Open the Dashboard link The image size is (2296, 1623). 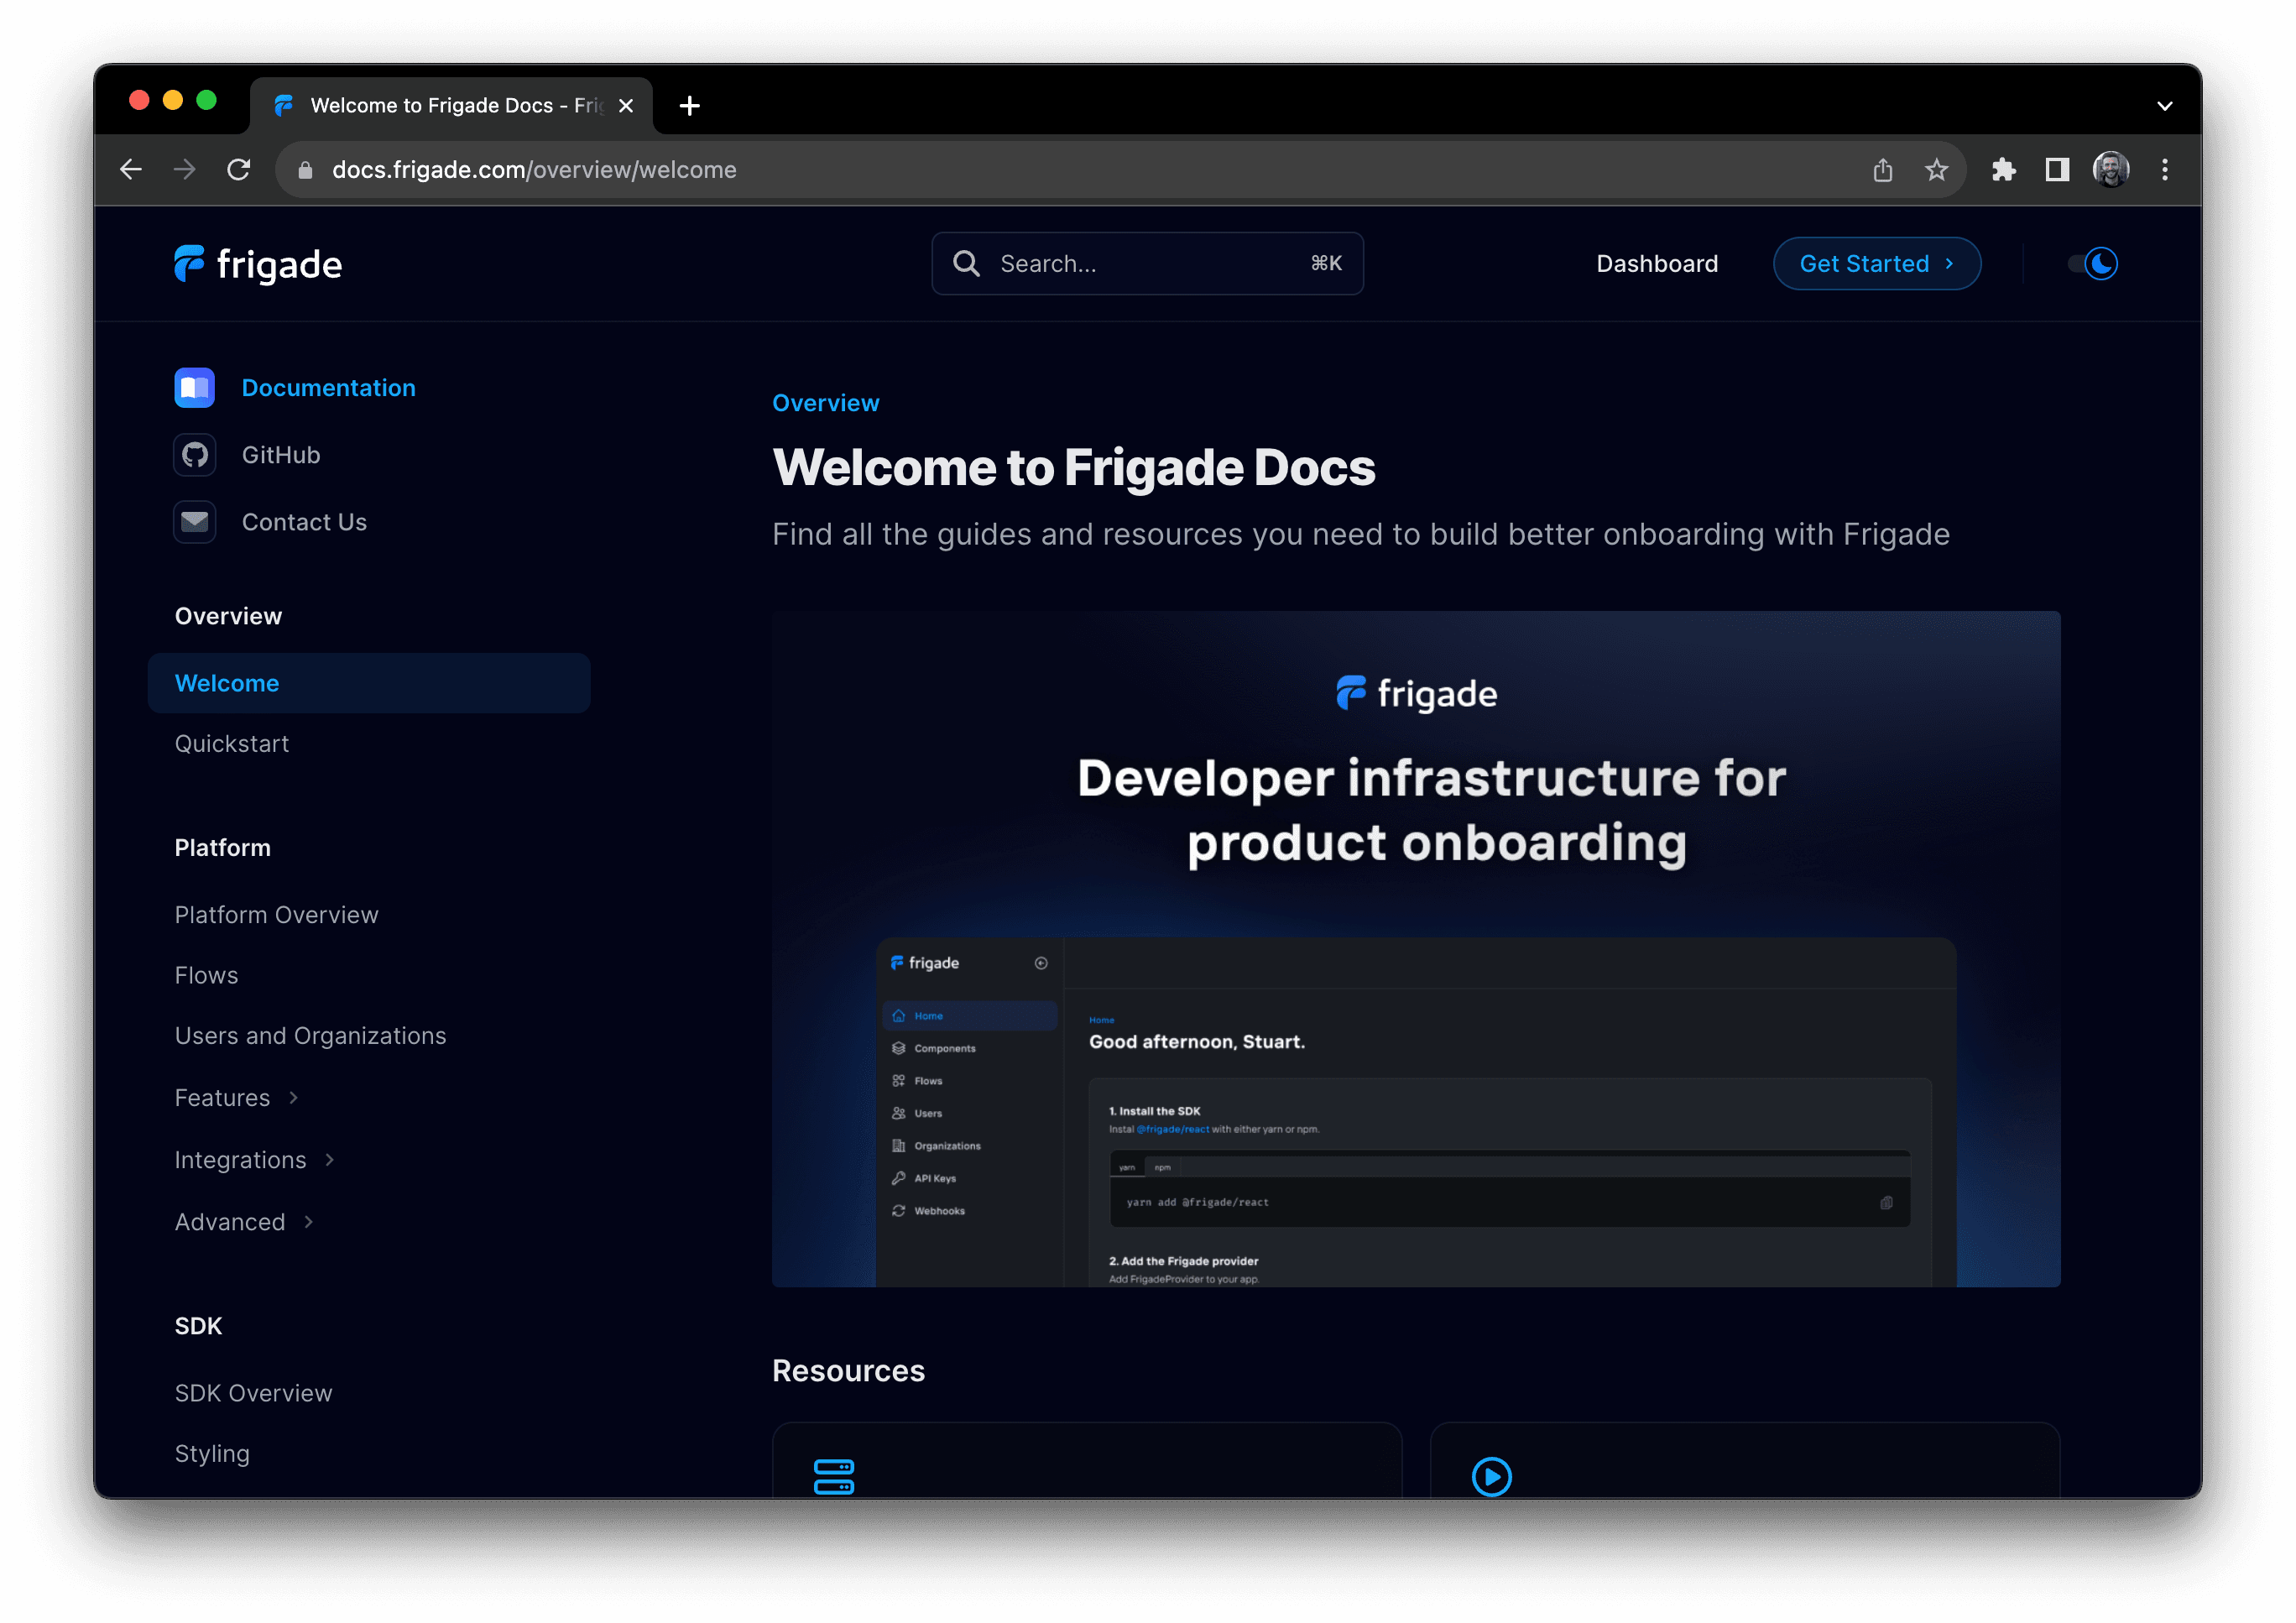pyautogui.click(x=1657, y=264)
